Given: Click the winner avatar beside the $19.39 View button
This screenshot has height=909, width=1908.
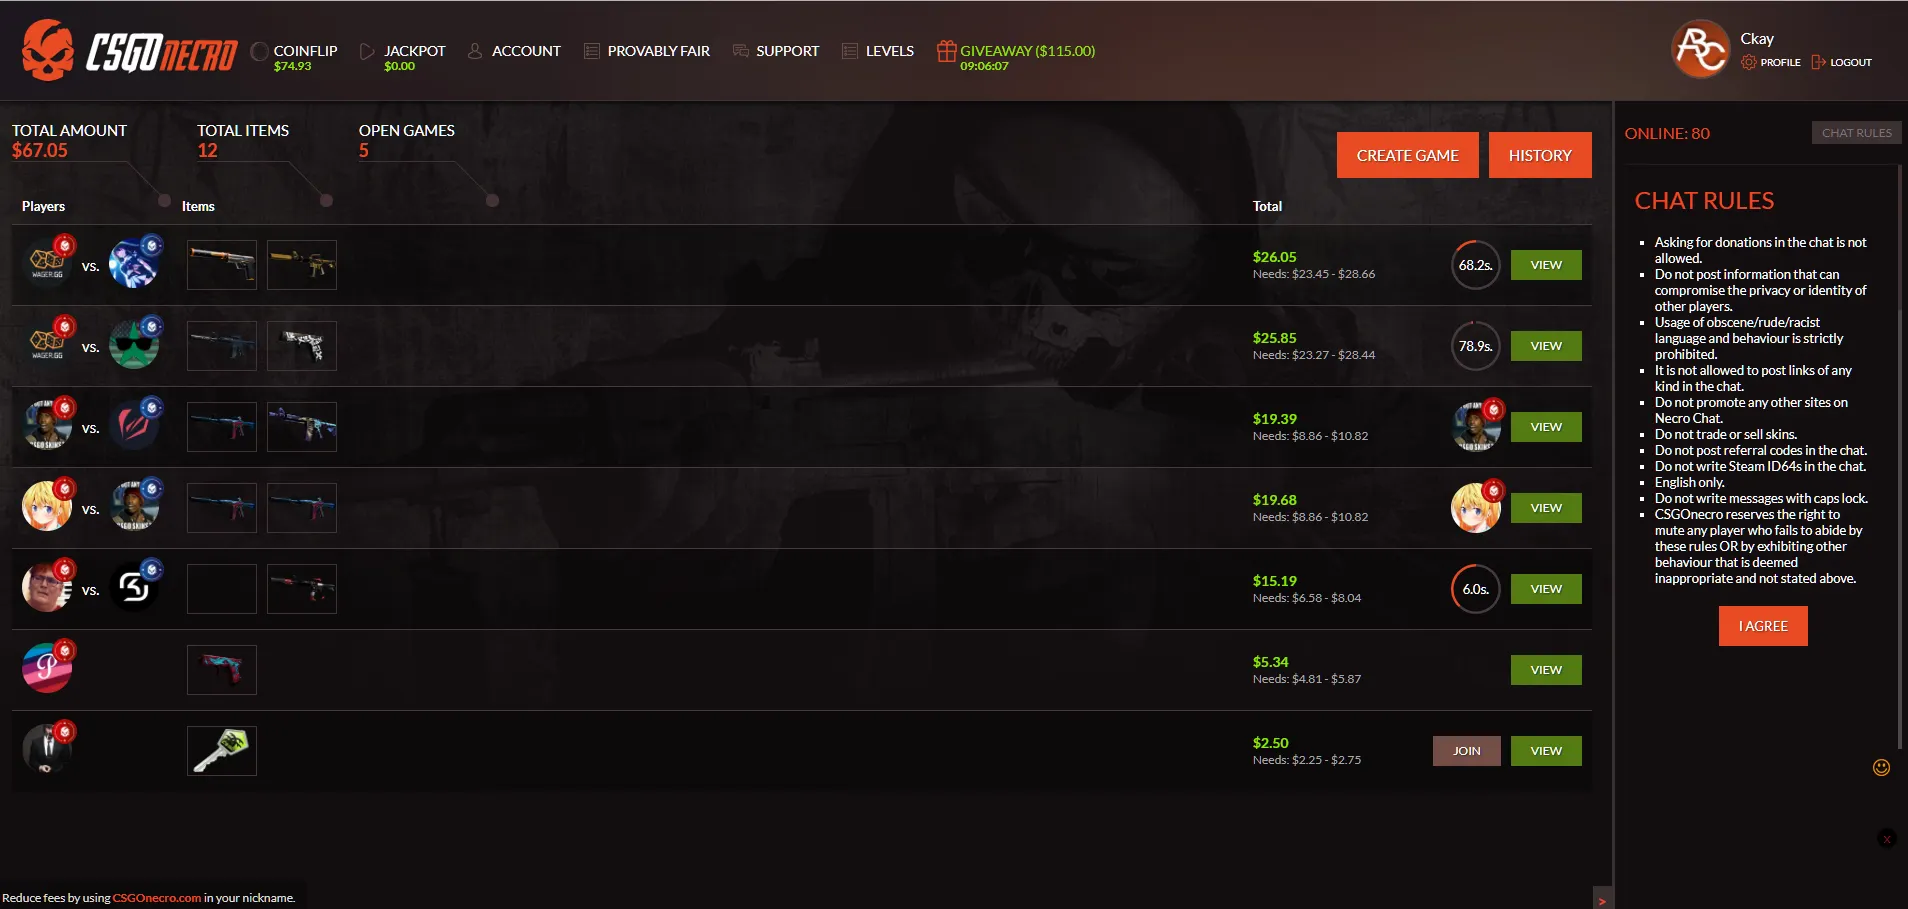Looking at the screenshot, I should tap(1476, 427).
